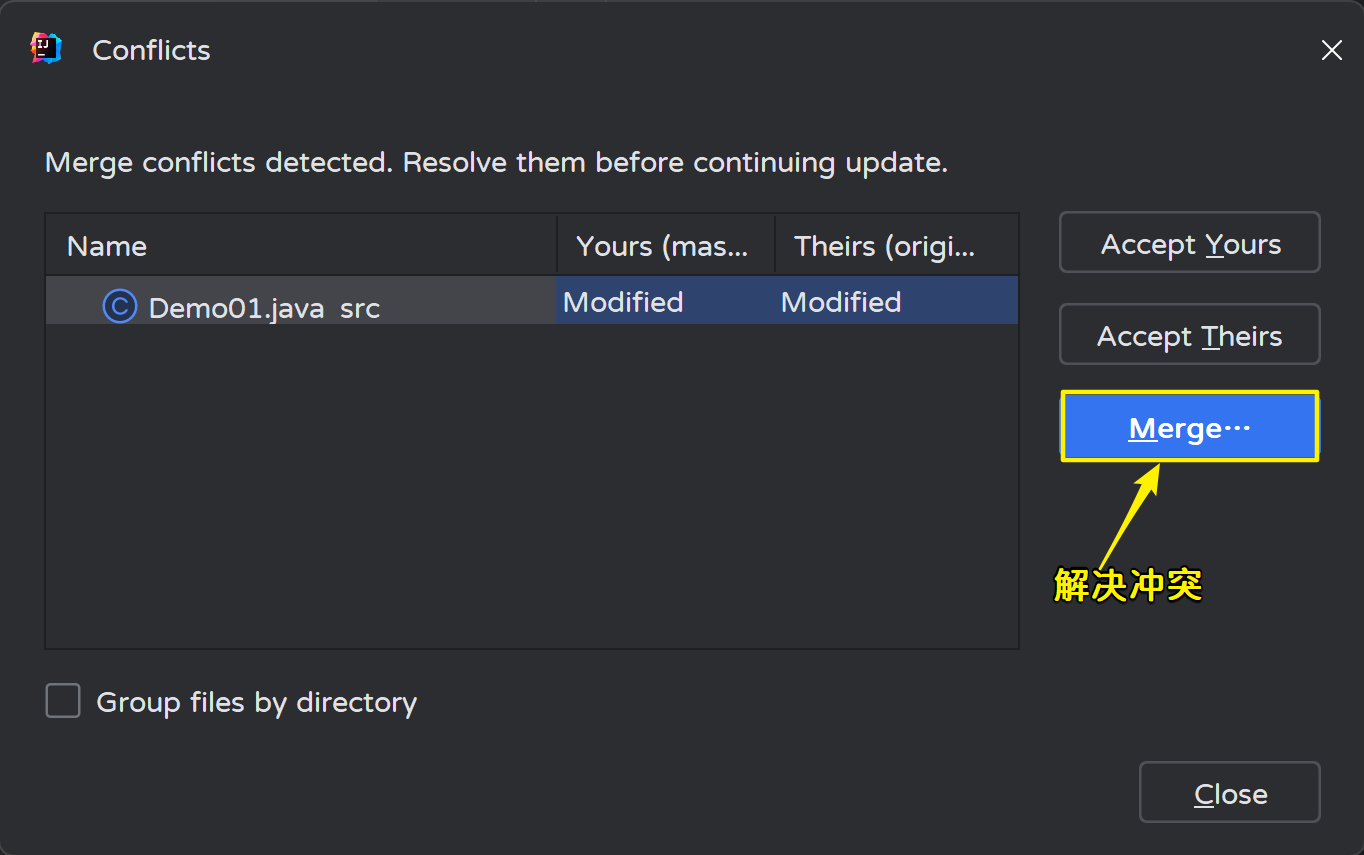Click the Theirs (origi...) column header

[x=884, y=246]
